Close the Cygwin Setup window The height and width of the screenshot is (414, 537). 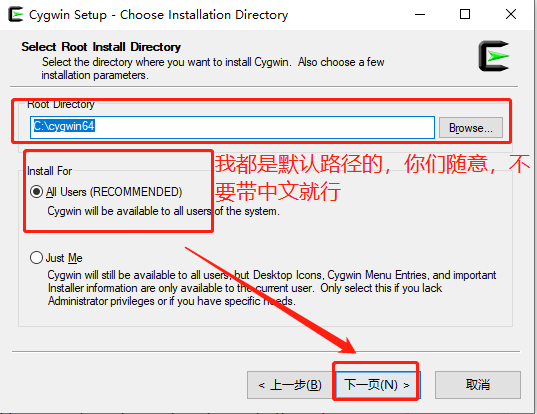pos(511,14)
